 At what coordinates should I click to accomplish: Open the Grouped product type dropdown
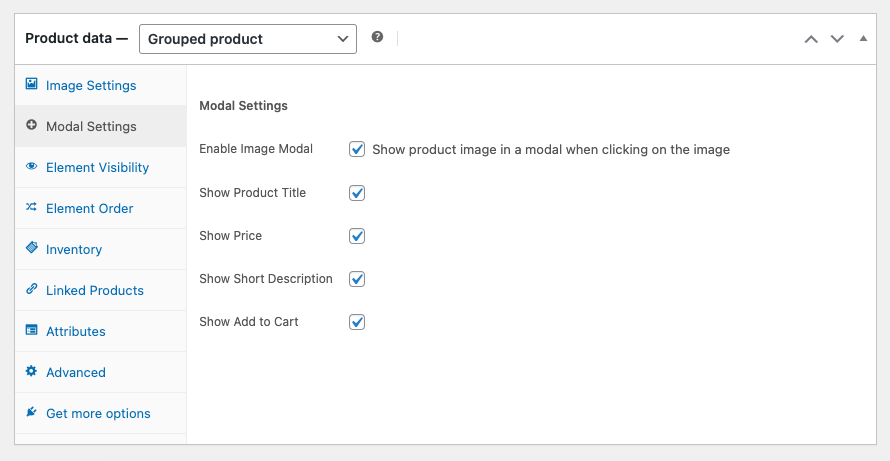click(247, 39)
